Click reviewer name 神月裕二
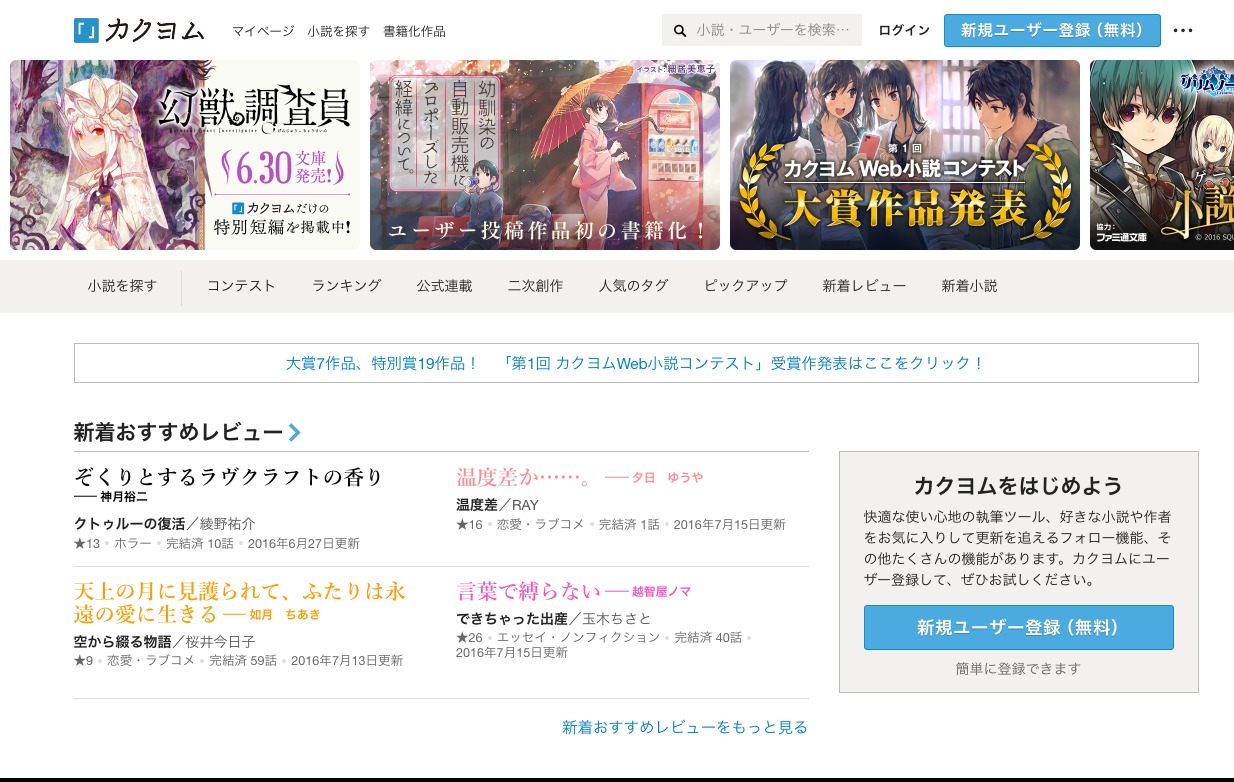This screenshot has width=1234, height=782. tap(124, 496)
